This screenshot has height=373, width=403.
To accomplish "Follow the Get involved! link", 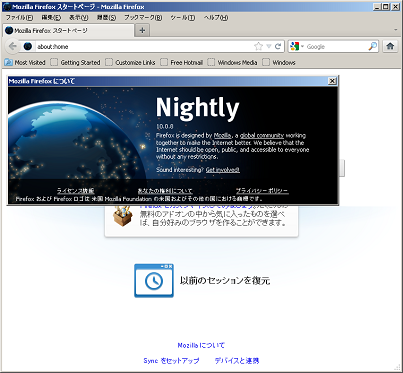I will (223, 170).
